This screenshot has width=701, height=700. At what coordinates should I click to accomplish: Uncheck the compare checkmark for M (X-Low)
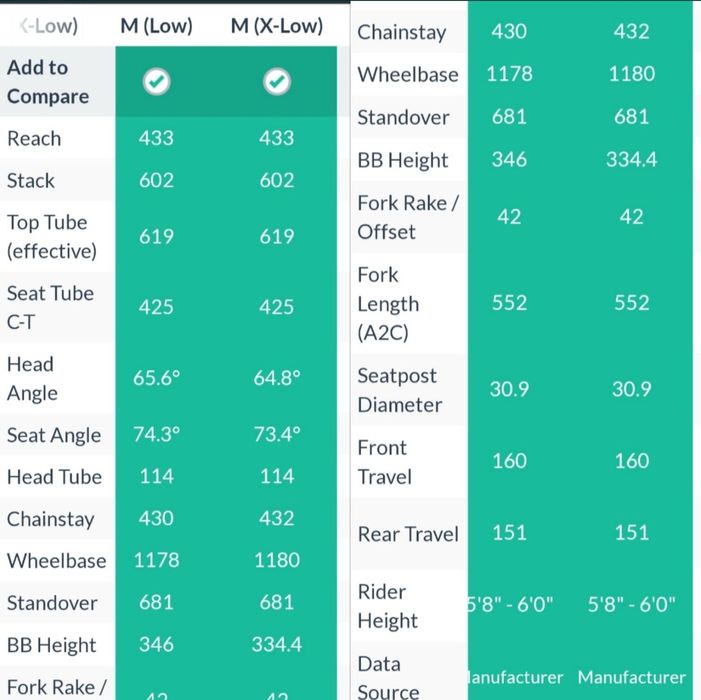click(277, 83)
